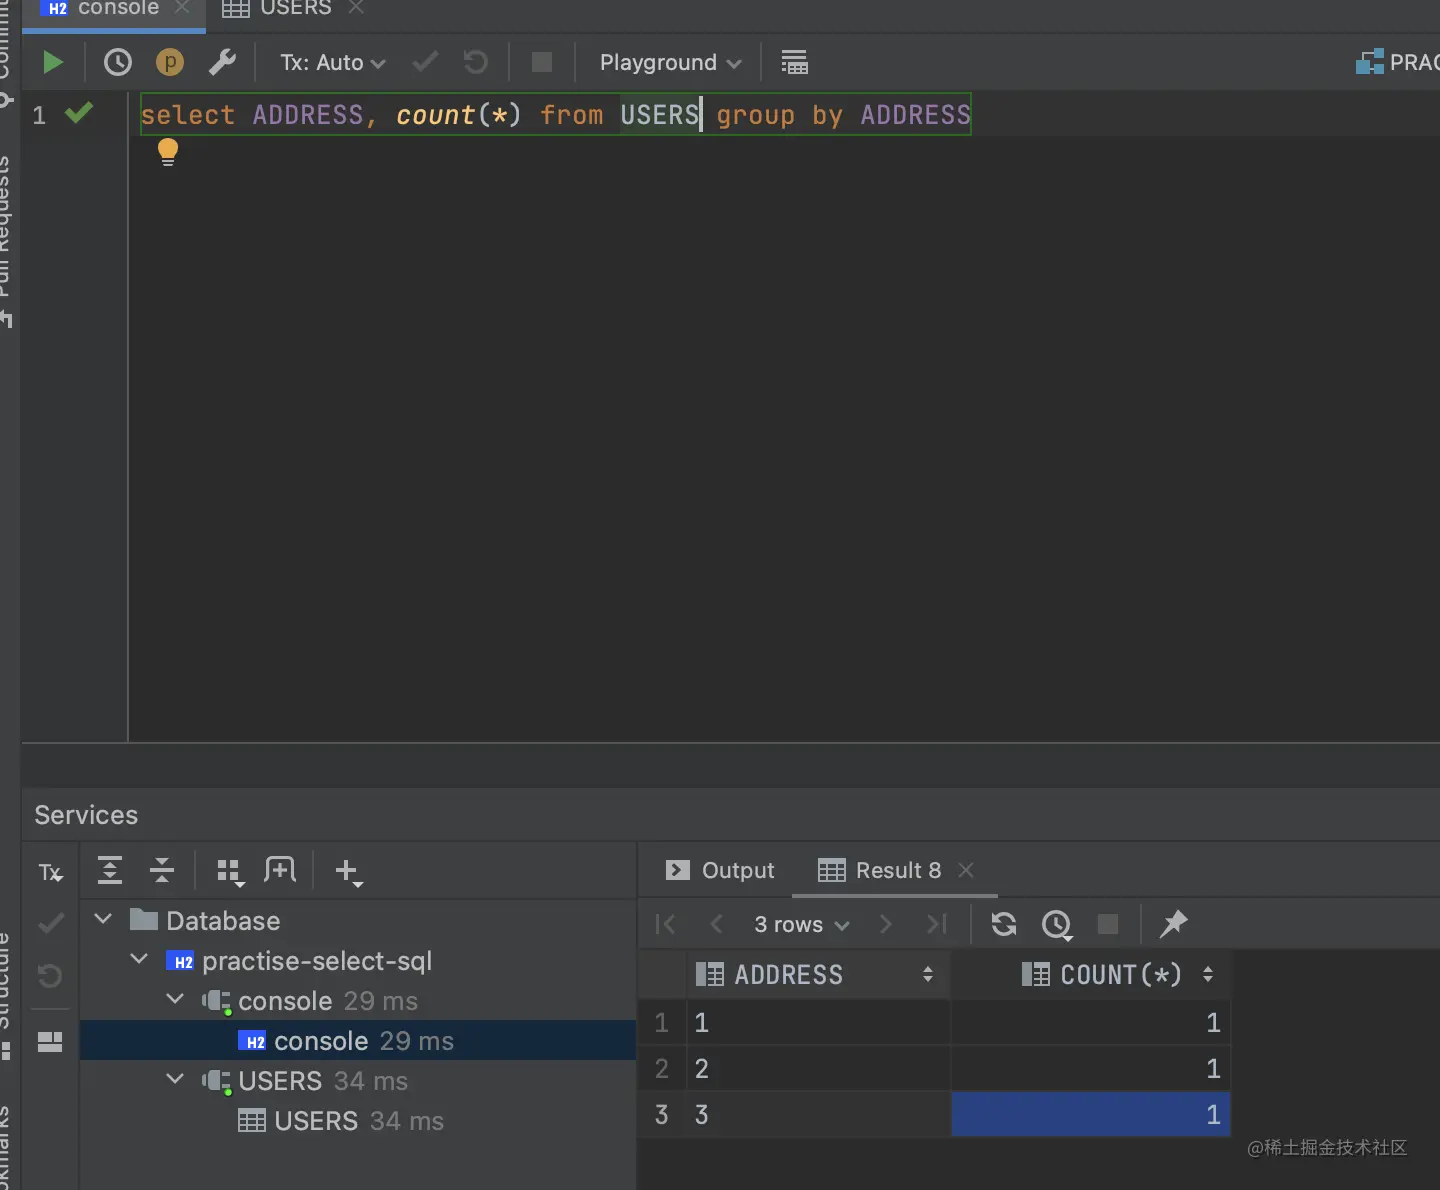Close the console editor tab
Viewport: 1440px width, 1190px height.
182,8
